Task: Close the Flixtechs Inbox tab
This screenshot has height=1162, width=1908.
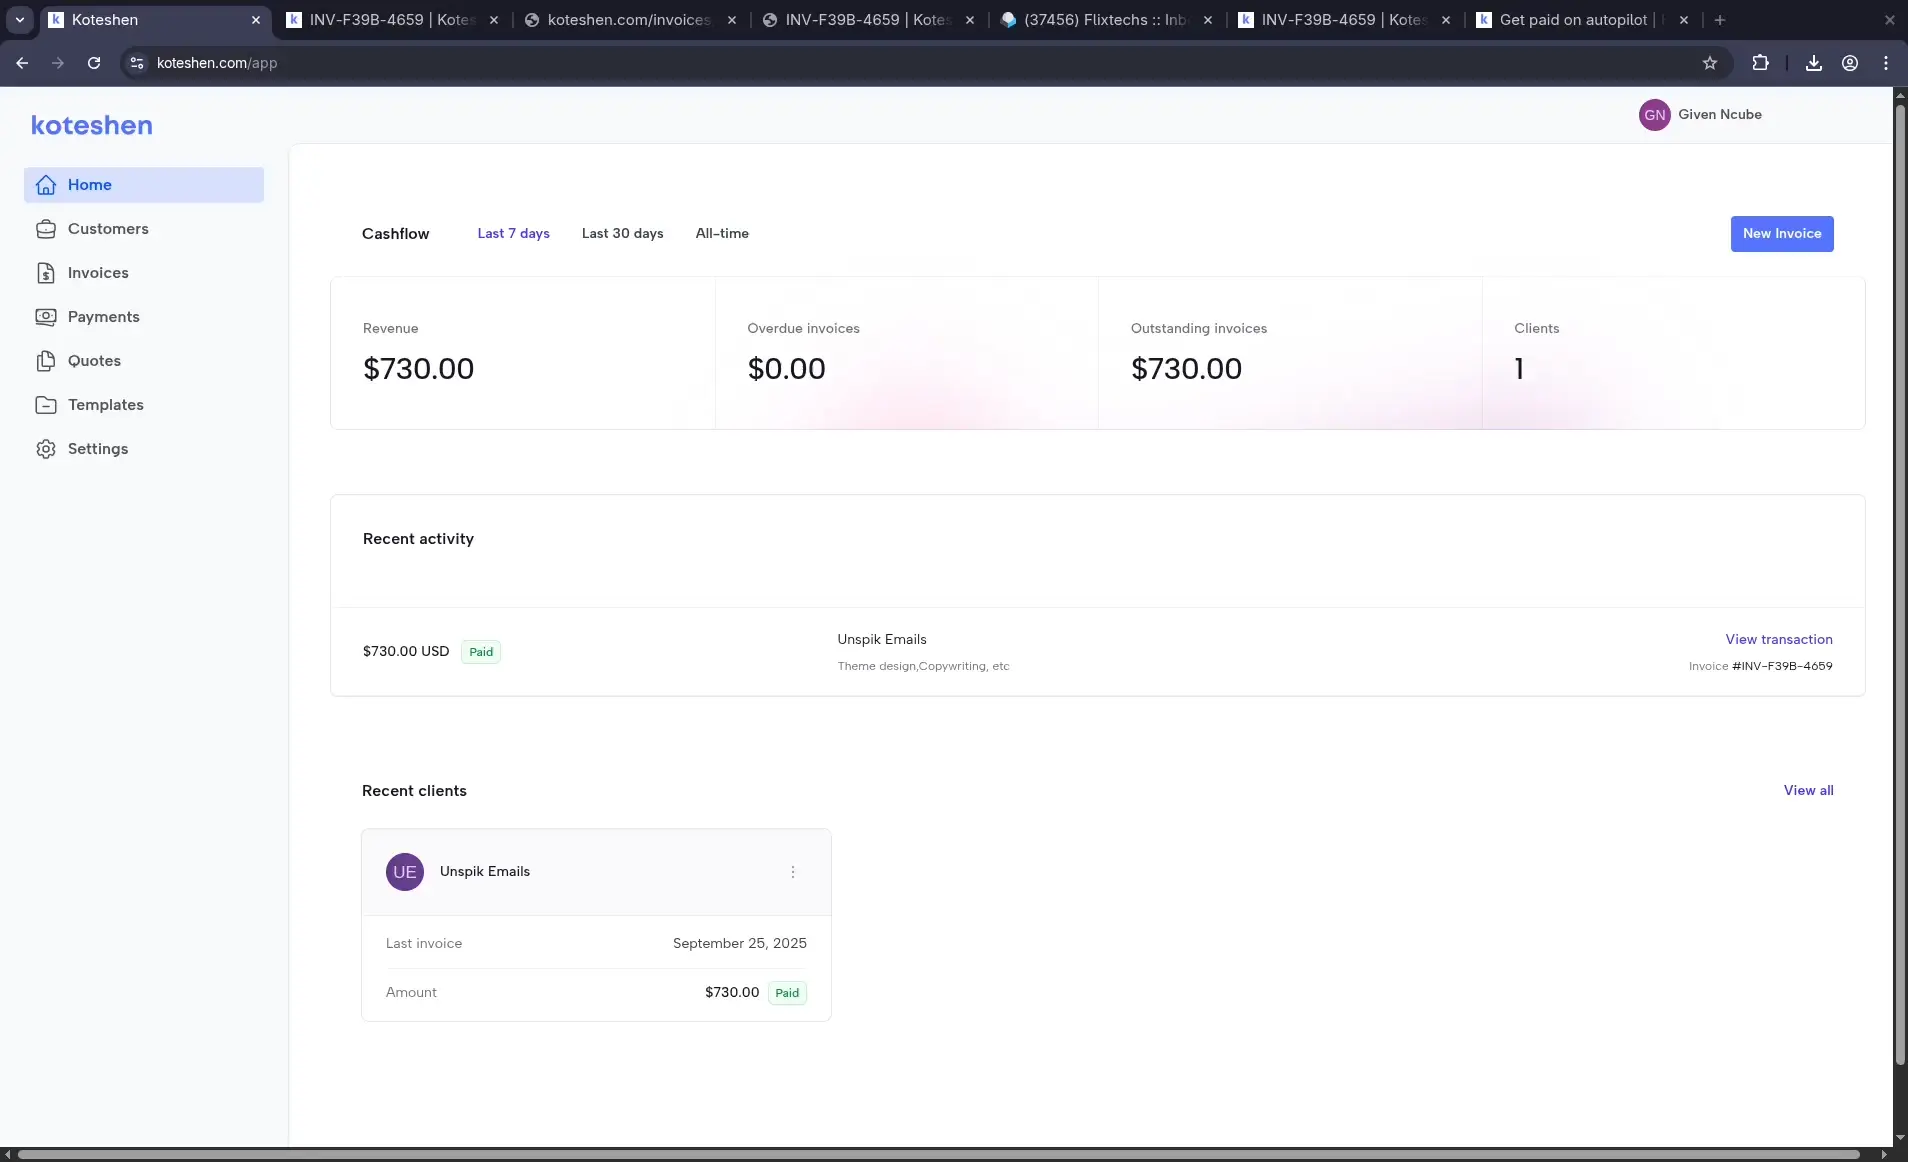Action: (1208, 20)
